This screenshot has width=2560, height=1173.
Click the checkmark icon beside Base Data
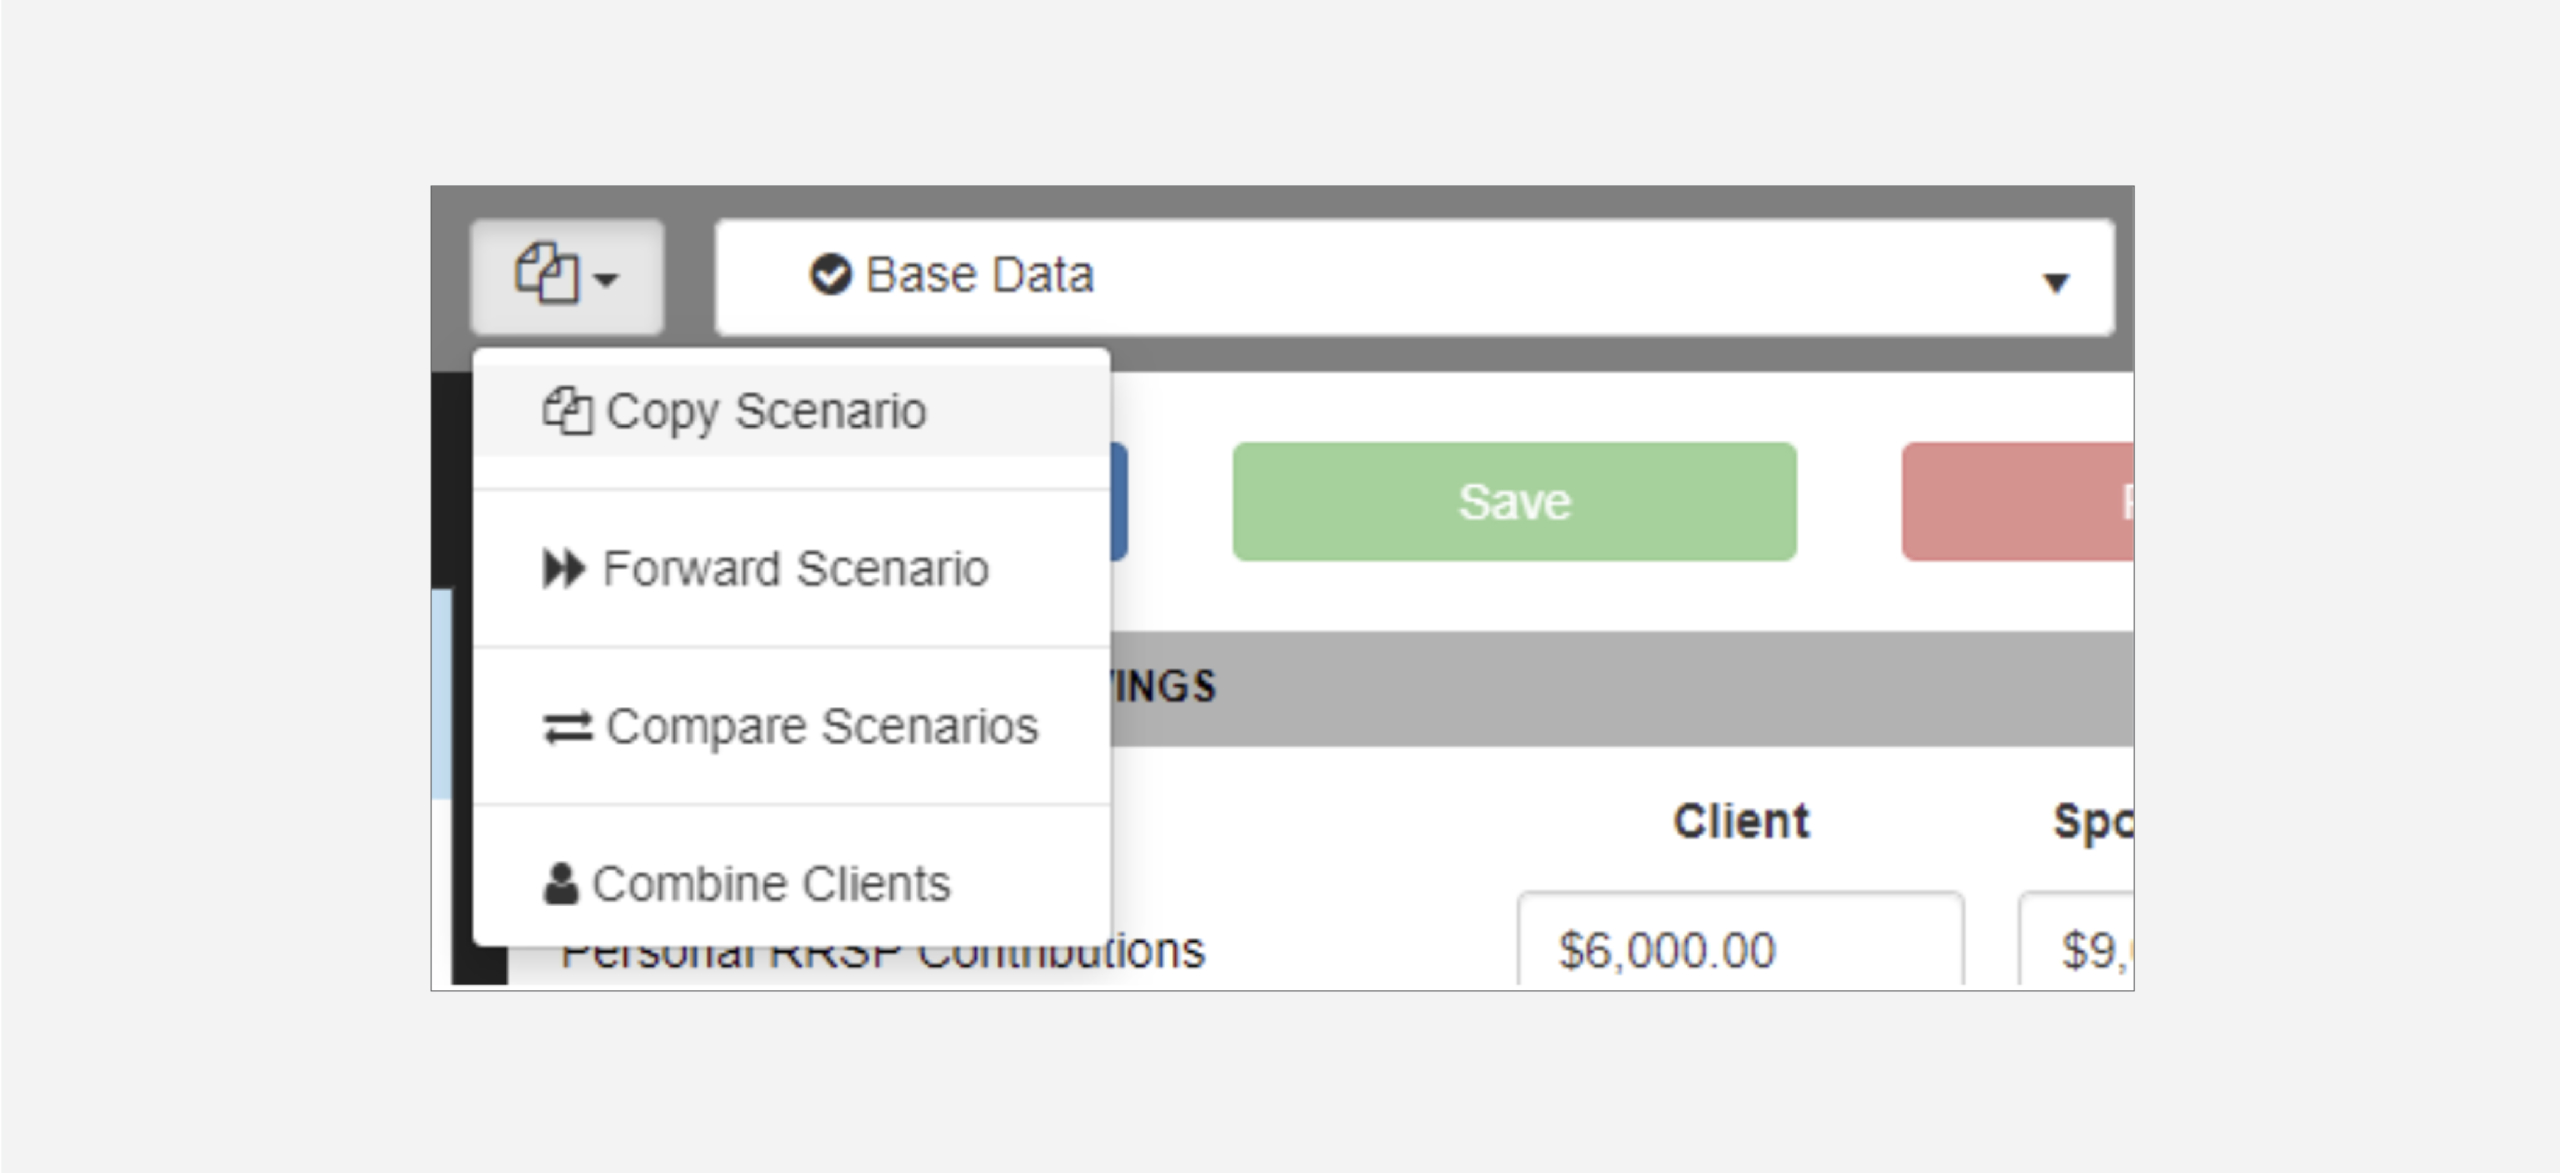[x=830, y=275]
